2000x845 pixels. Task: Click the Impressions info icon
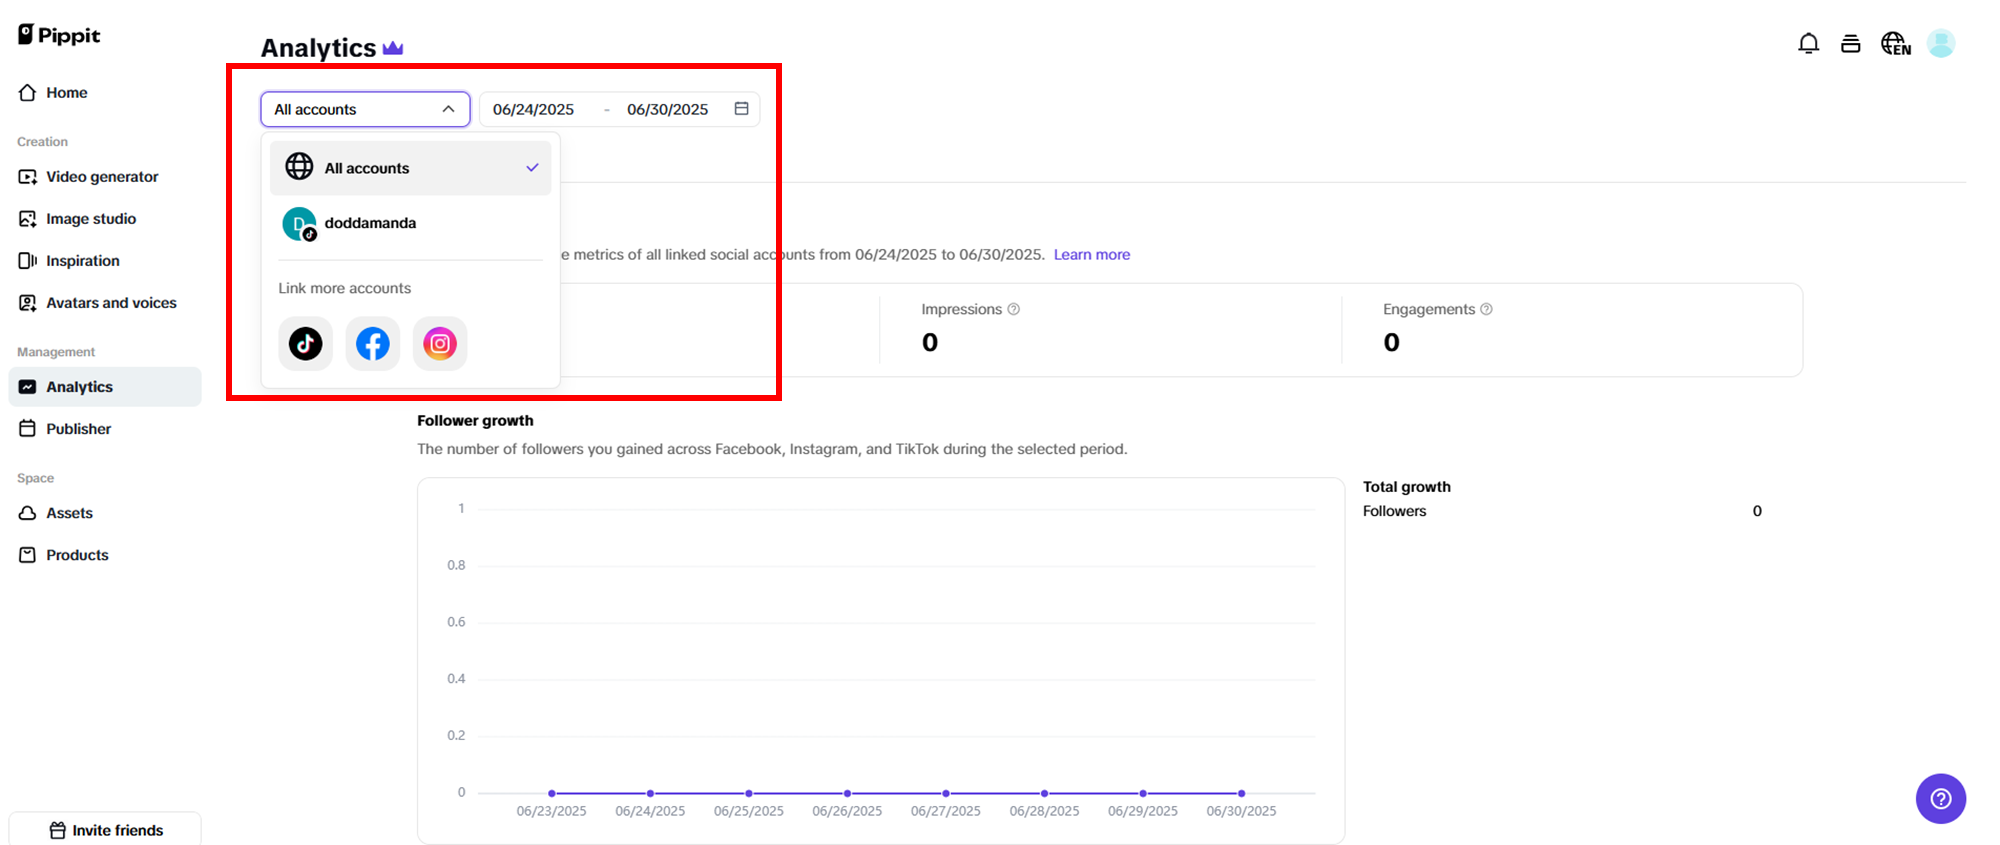point(1014,309)
